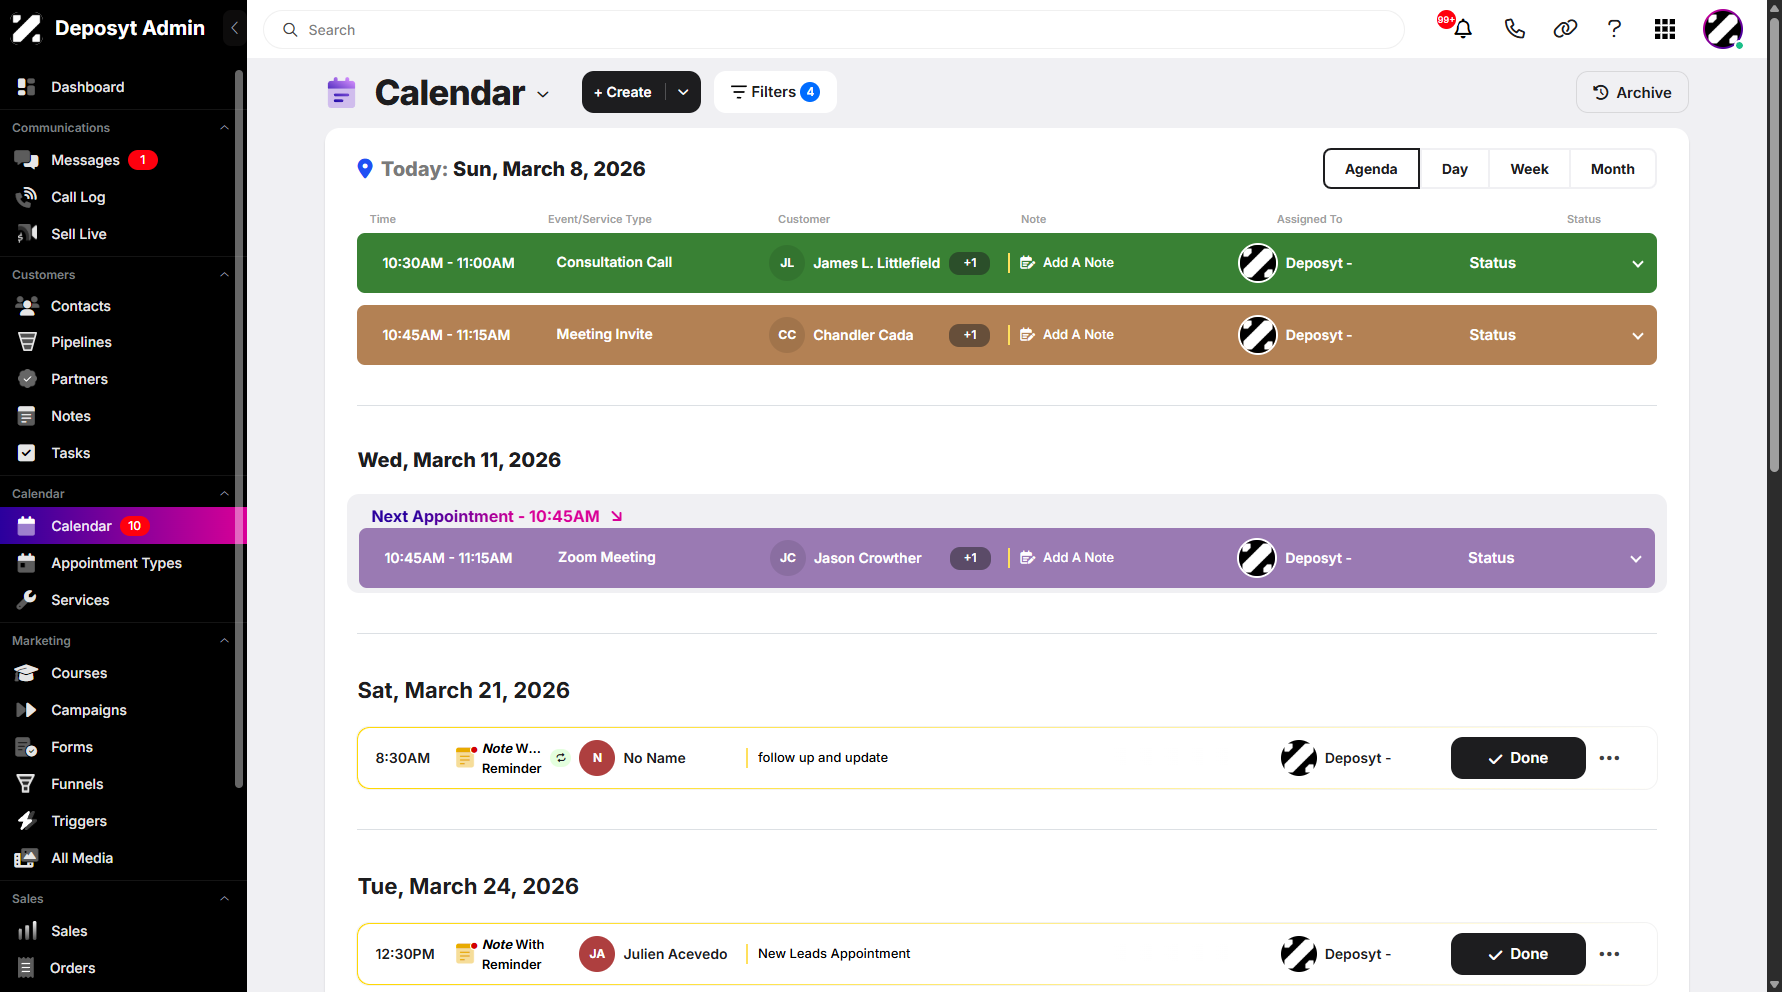Click the link chain icon in header
The height and width of the screenshot is (992, 1782).
(1565, 29)
